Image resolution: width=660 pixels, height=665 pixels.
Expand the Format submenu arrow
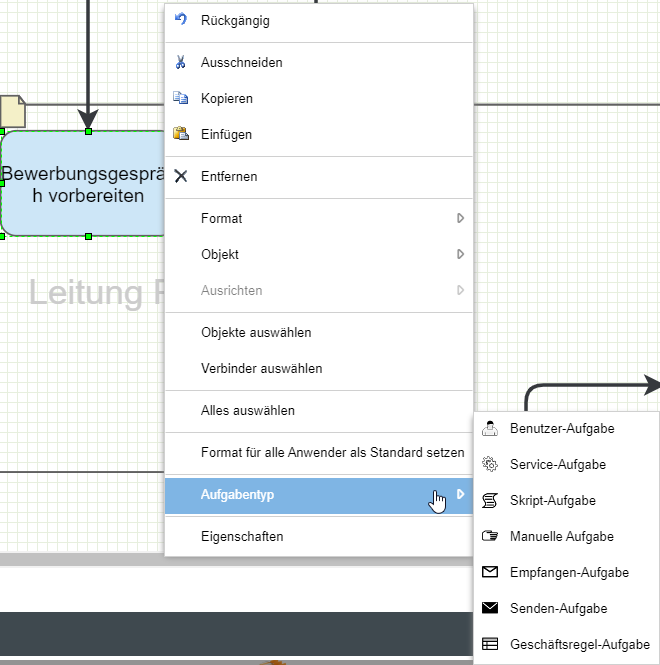(x=460, y=218)
